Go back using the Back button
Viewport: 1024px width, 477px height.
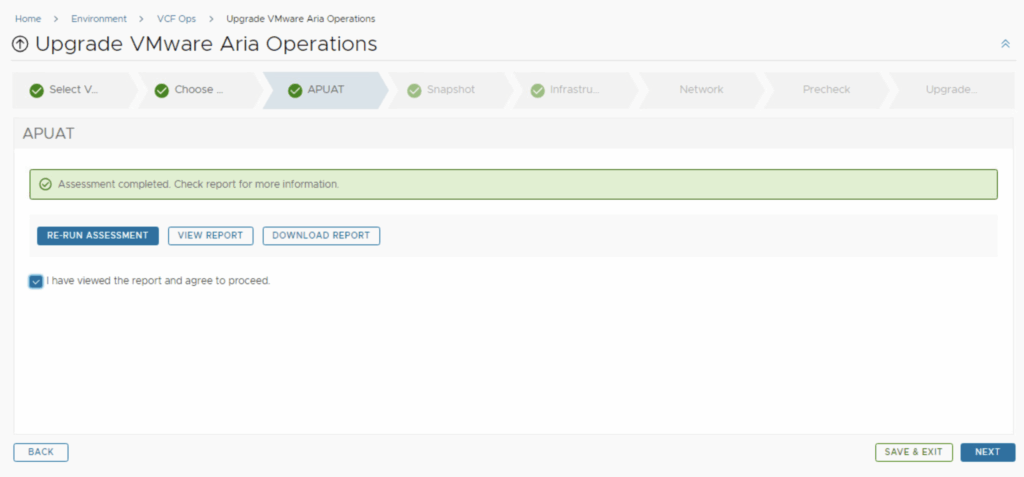click(x=41, y=452)
